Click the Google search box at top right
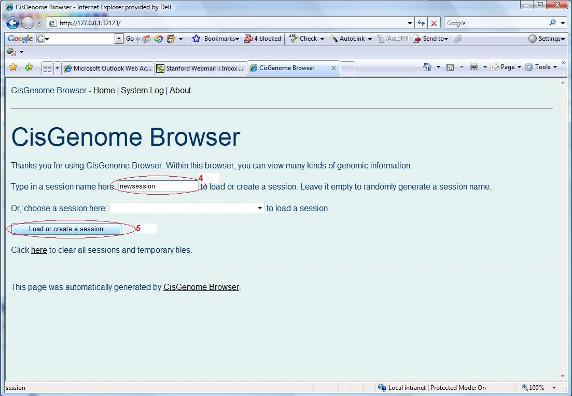Viewport: 572px width, 396px height. tap(496, 23)
